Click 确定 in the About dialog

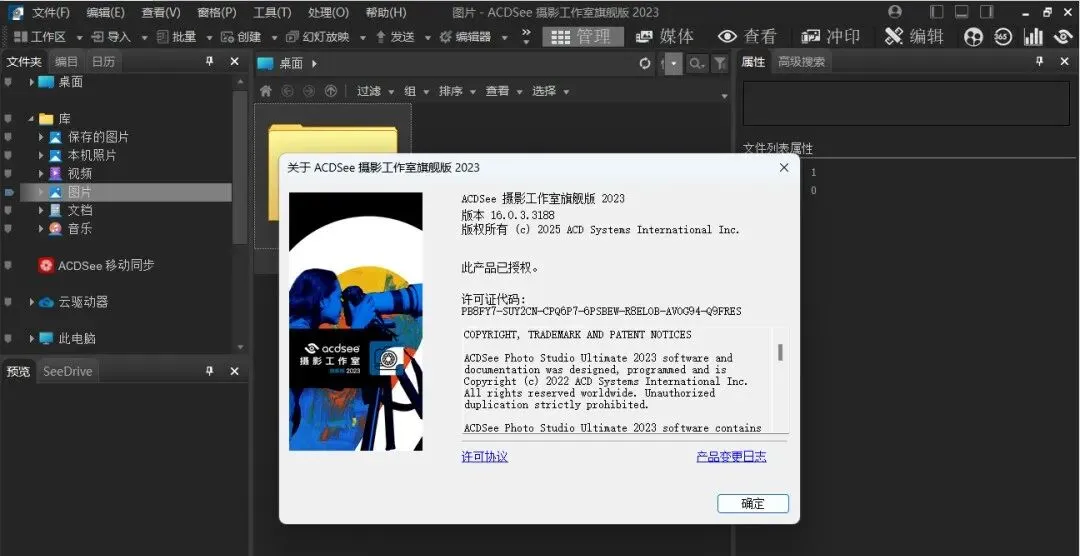pos(753,504)
